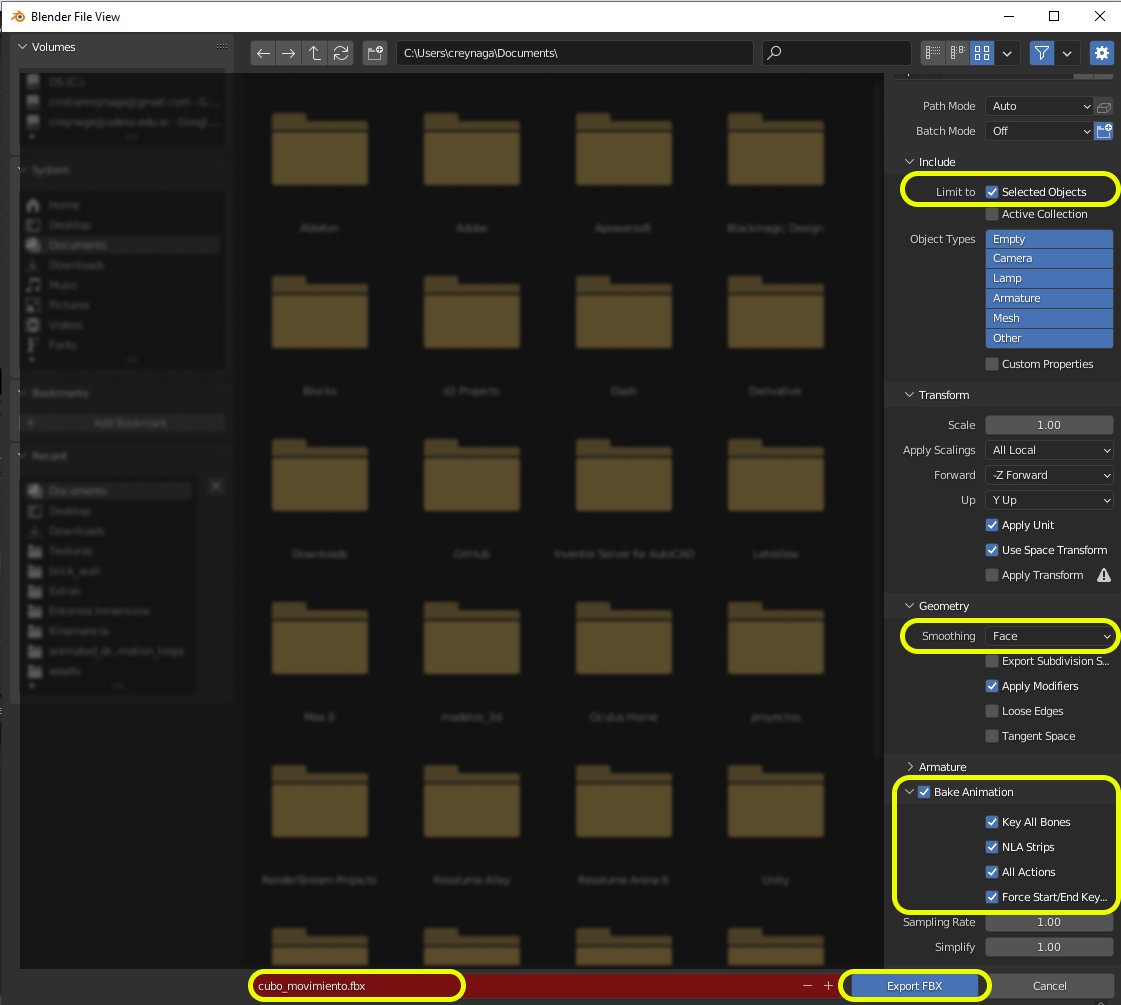Viewport: 1121px width, 1005px height.
Task: Open the Forward axis dropdown
Action: 1050,475
